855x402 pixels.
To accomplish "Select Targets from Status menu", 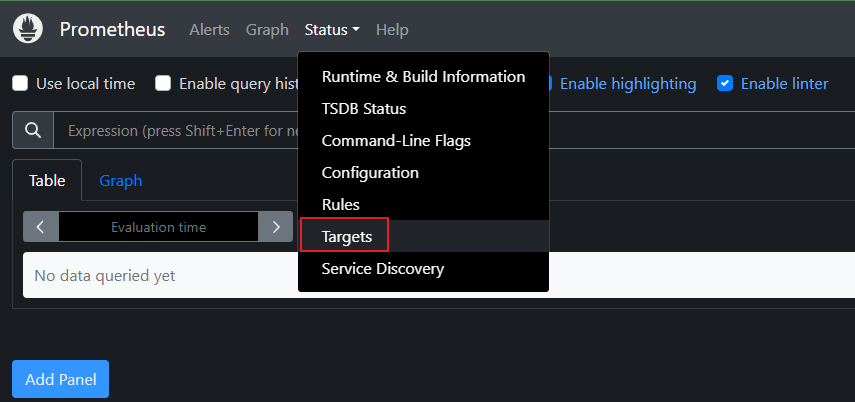I will pyautogui.click(x=423, y=236).
